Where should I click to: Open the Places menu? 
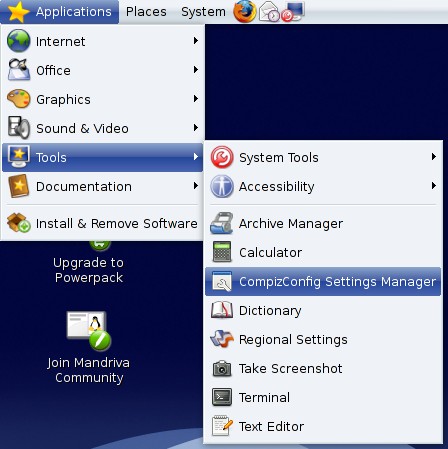146,12
